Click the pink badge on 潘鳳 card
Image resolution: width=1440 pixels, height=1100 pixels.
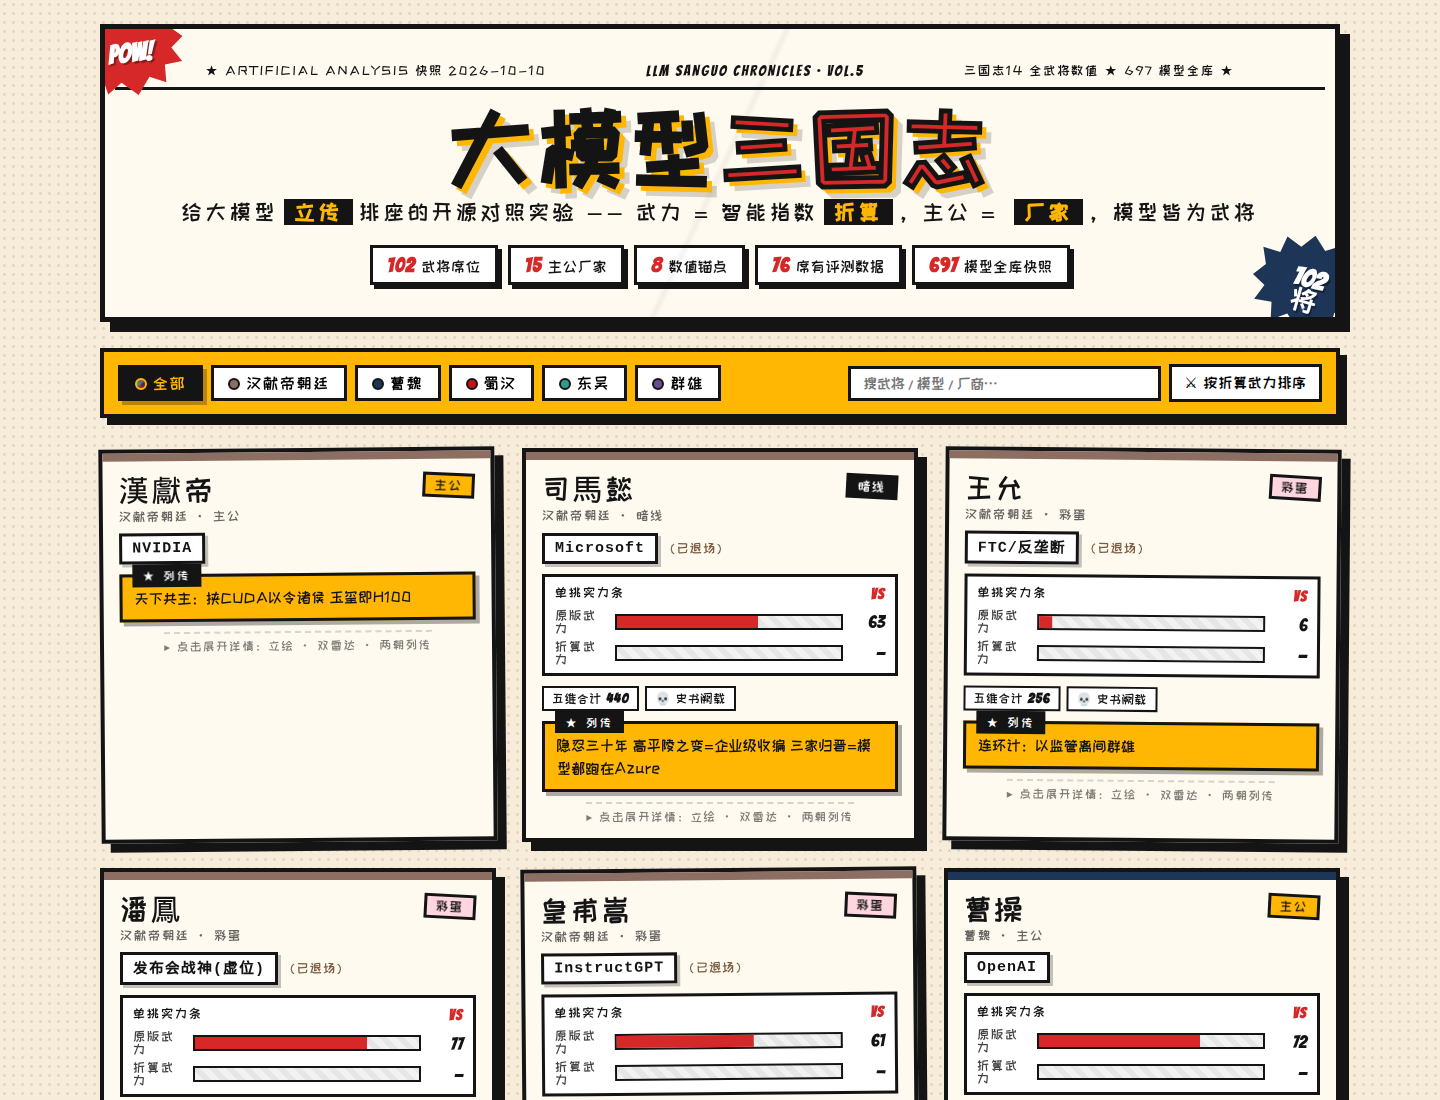pos(450,906)
